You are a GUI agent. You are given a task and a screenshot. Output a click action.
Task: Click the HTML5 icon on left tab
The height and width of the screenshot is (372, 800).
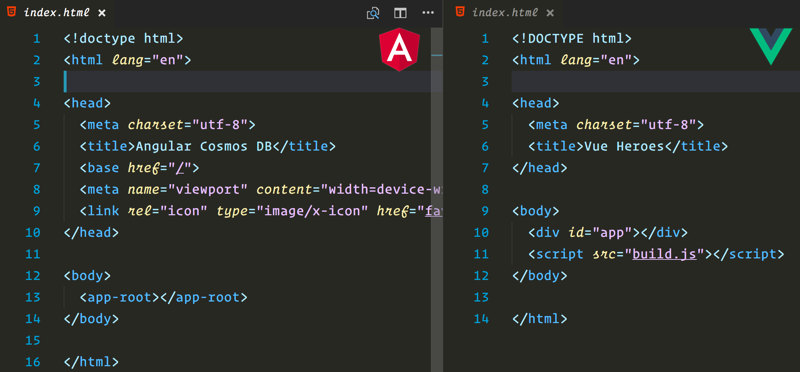[x=11, y=12]
